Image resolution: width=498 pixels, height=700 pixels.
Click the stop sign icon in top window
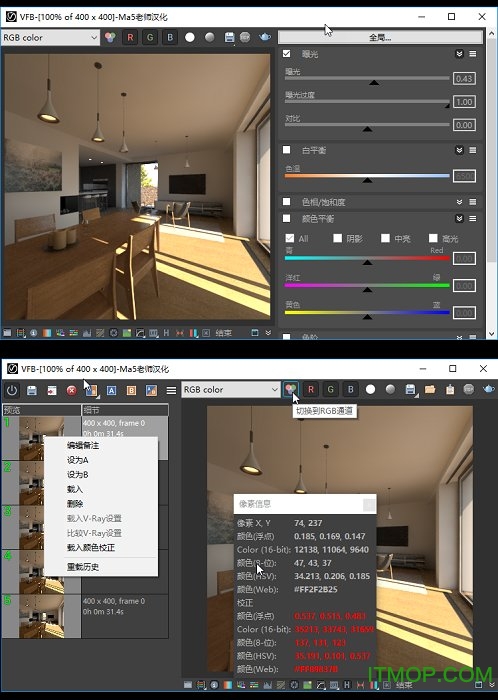(x=245, y=38)
